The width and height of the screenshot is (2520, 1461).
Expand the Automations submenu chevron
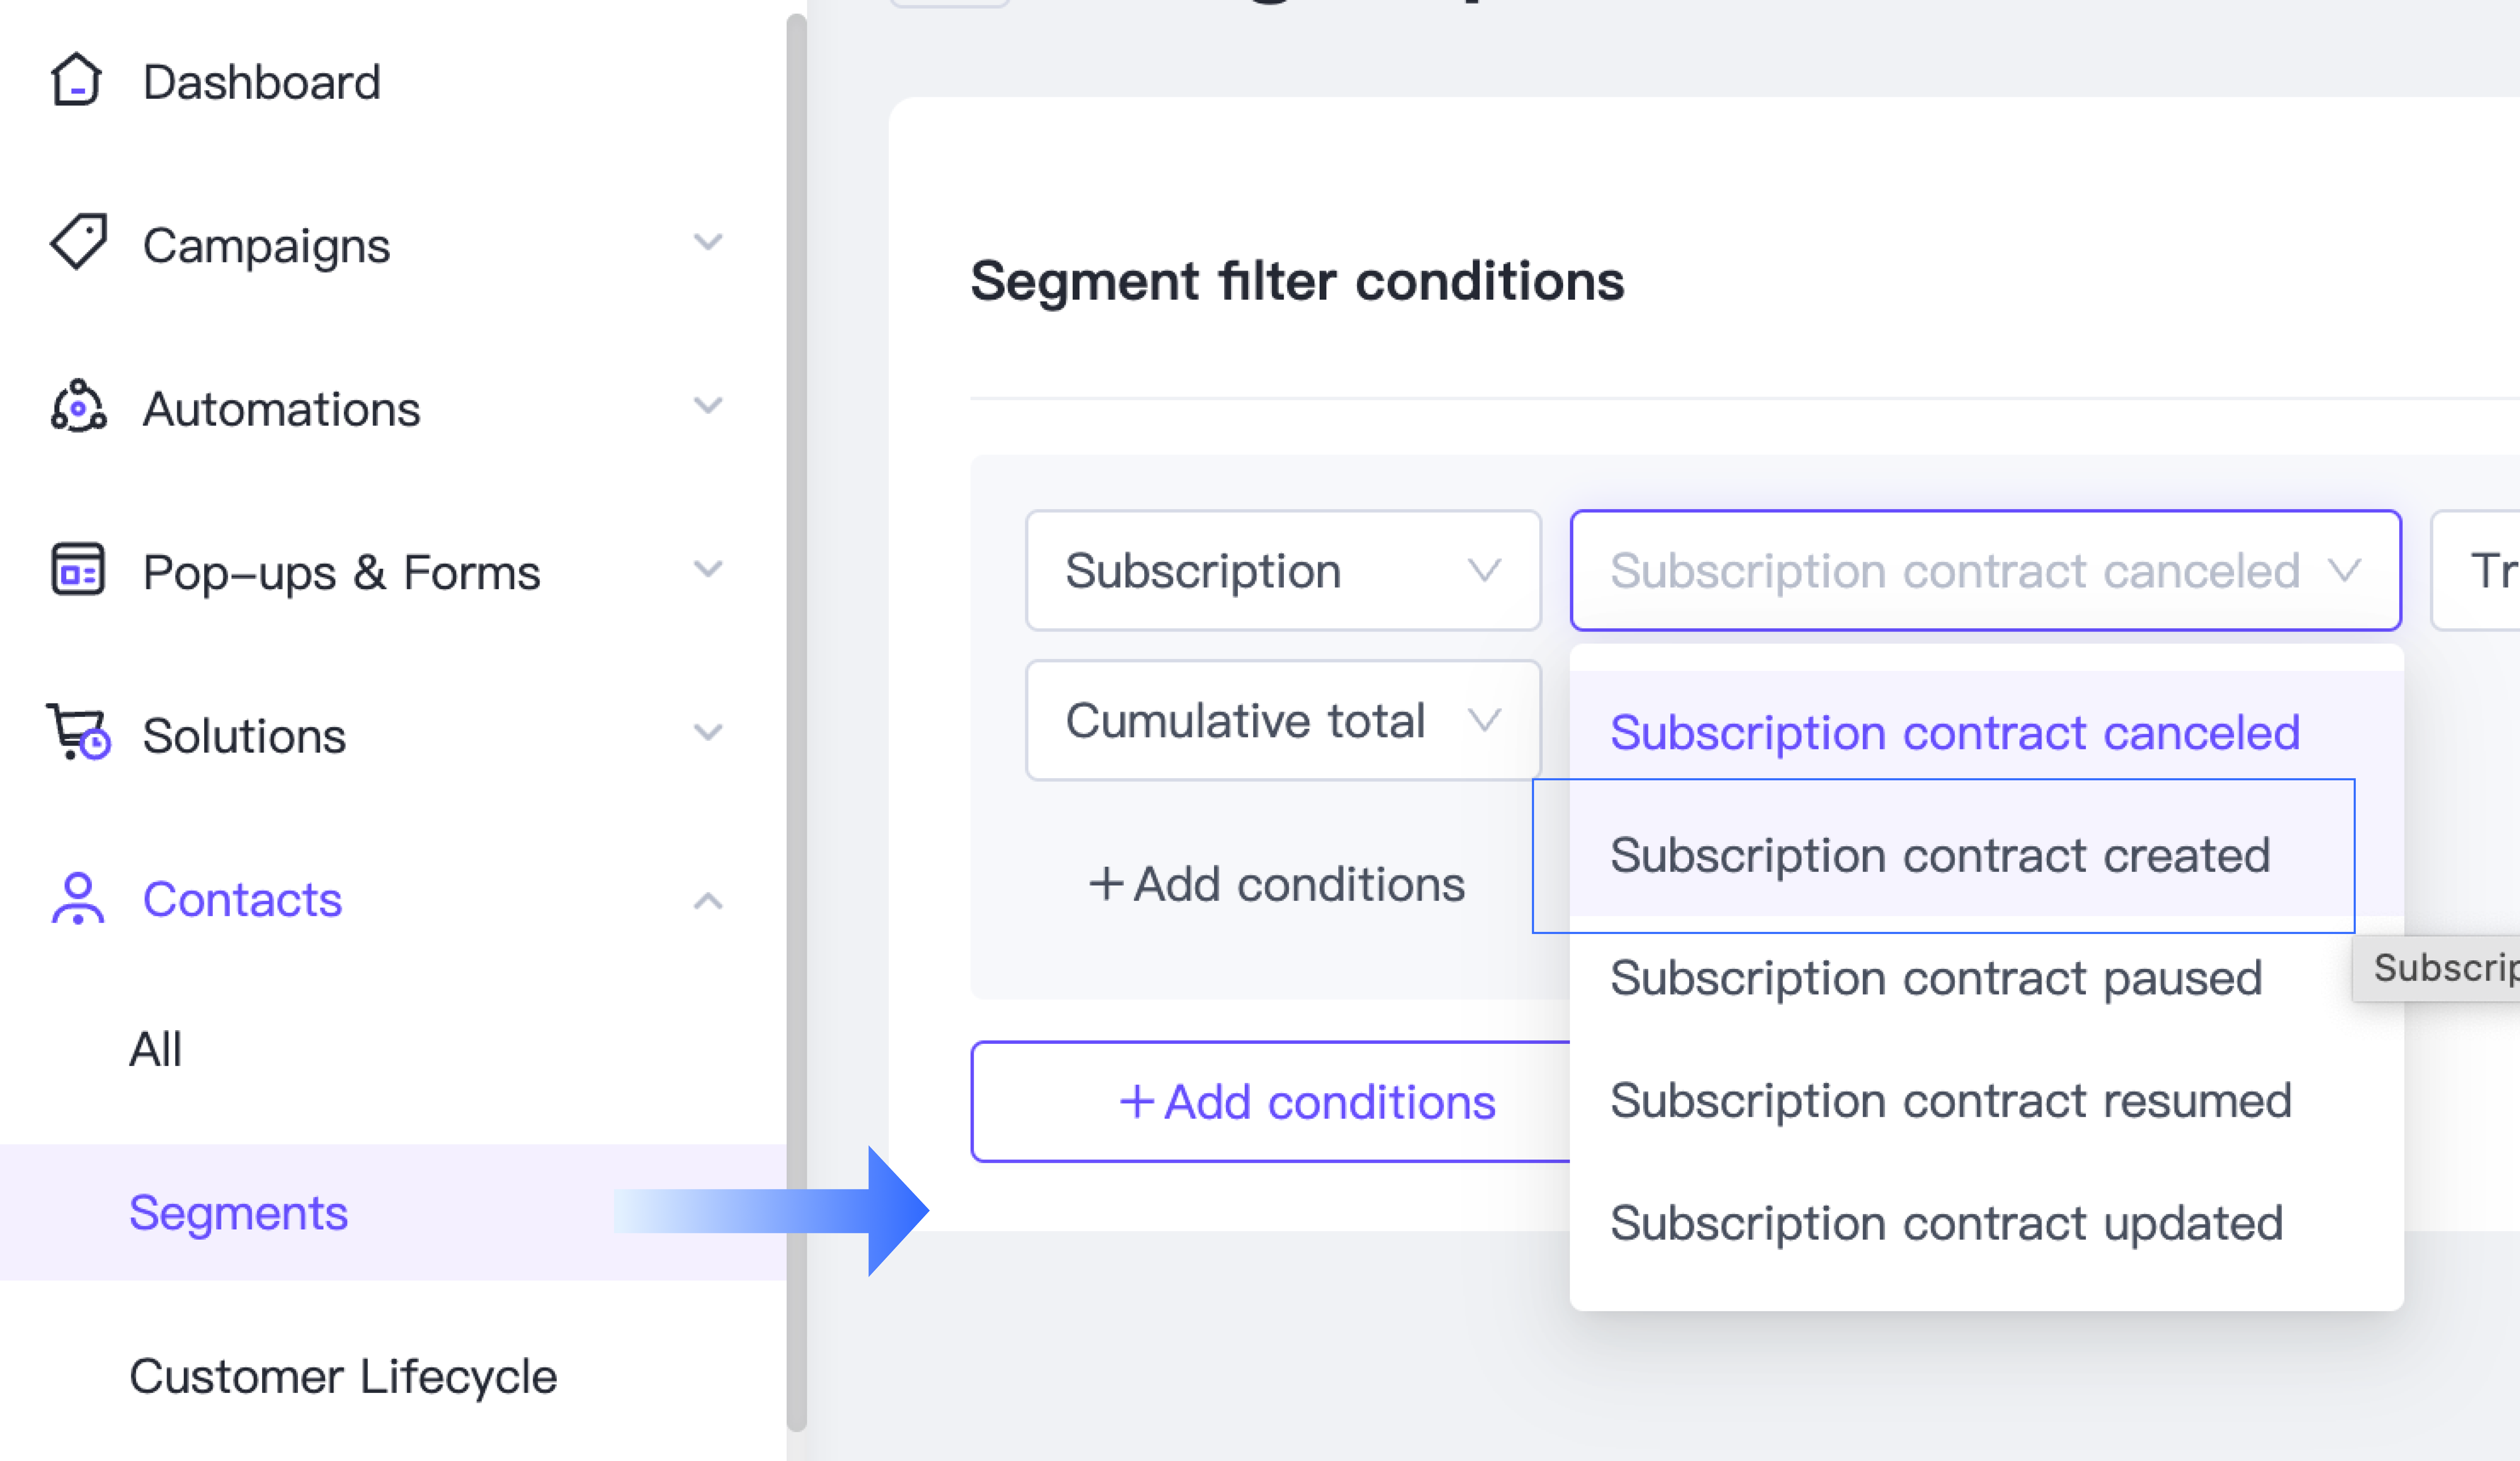708,406
